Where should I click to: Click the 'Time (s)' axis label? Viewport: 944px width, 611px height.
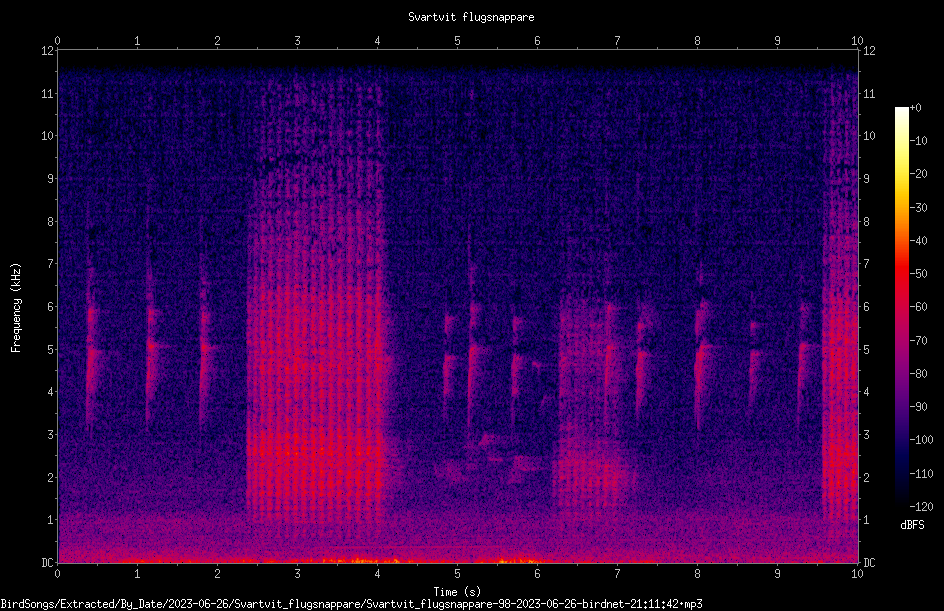coord(457,591)
